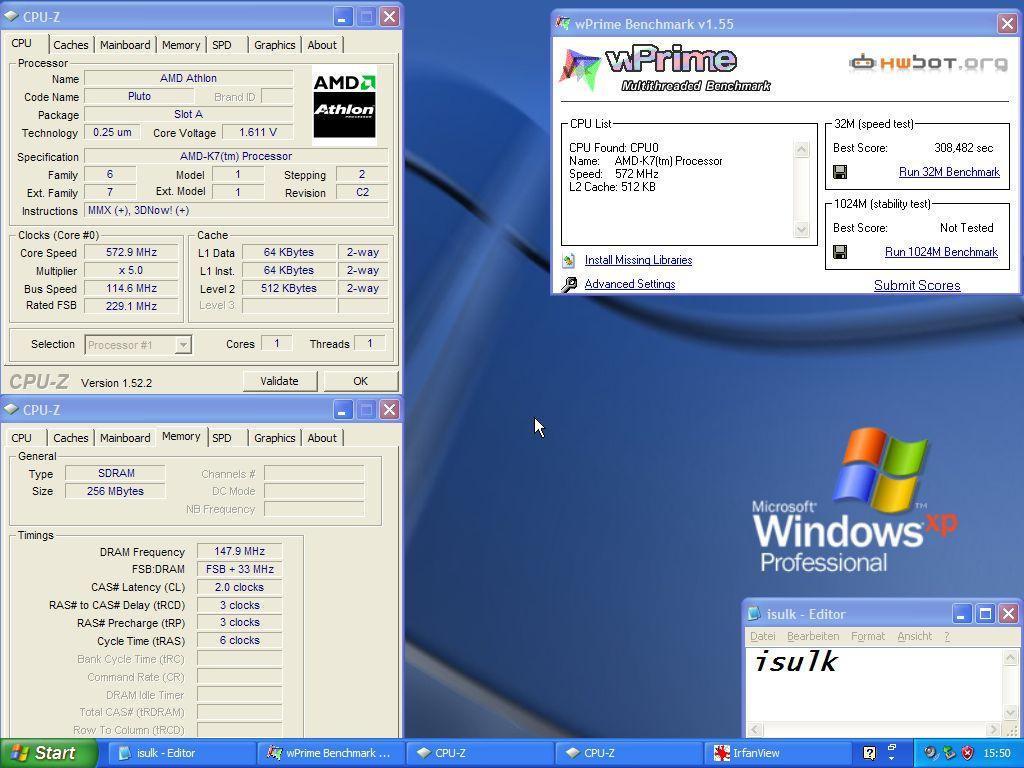Click the wPrime title bar icon
Image resolution: width=1024 pixels, height=768 pixels.
coord(563,24)
